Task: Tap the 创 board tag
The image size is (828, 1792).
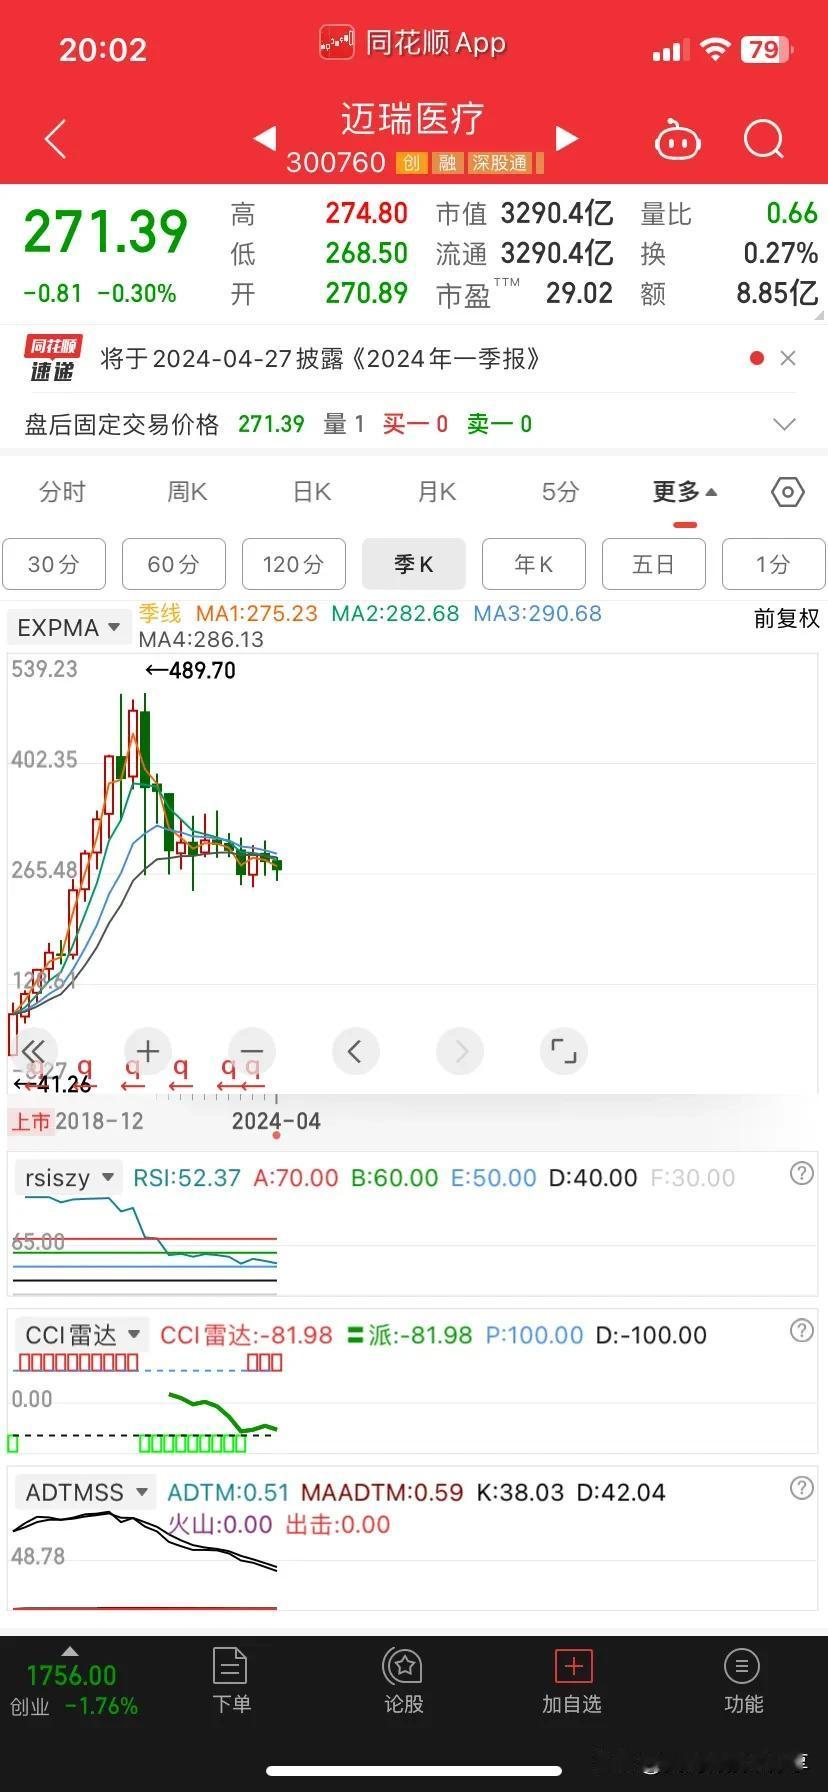Action: pyautogui.click(x=411, y=163)
